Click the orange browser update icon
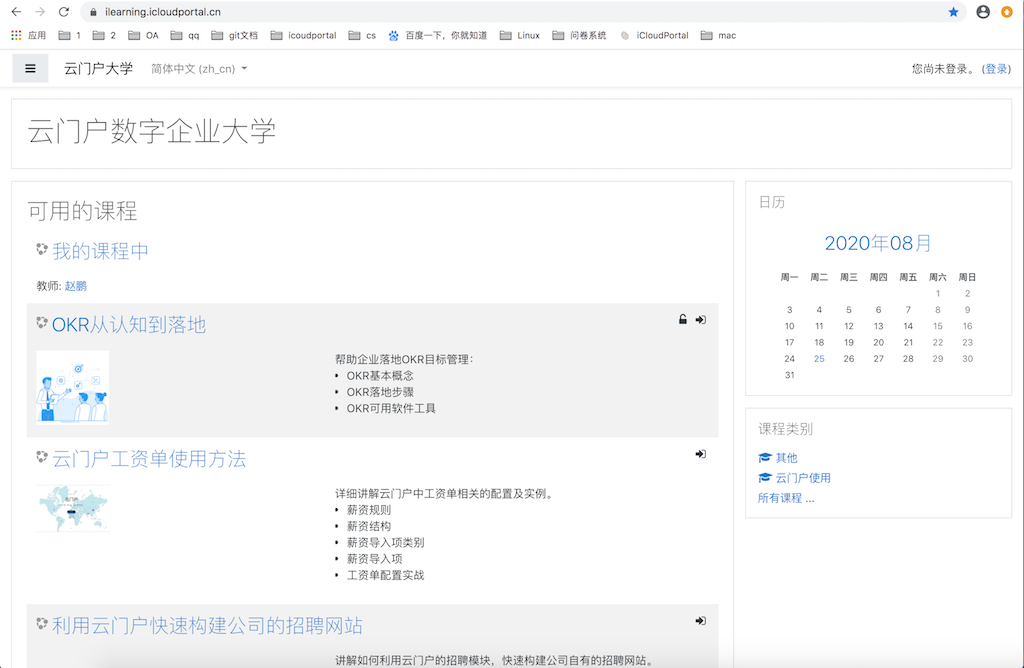The width and height of the screenshot is (1024, 668). tap(1006, 12)
